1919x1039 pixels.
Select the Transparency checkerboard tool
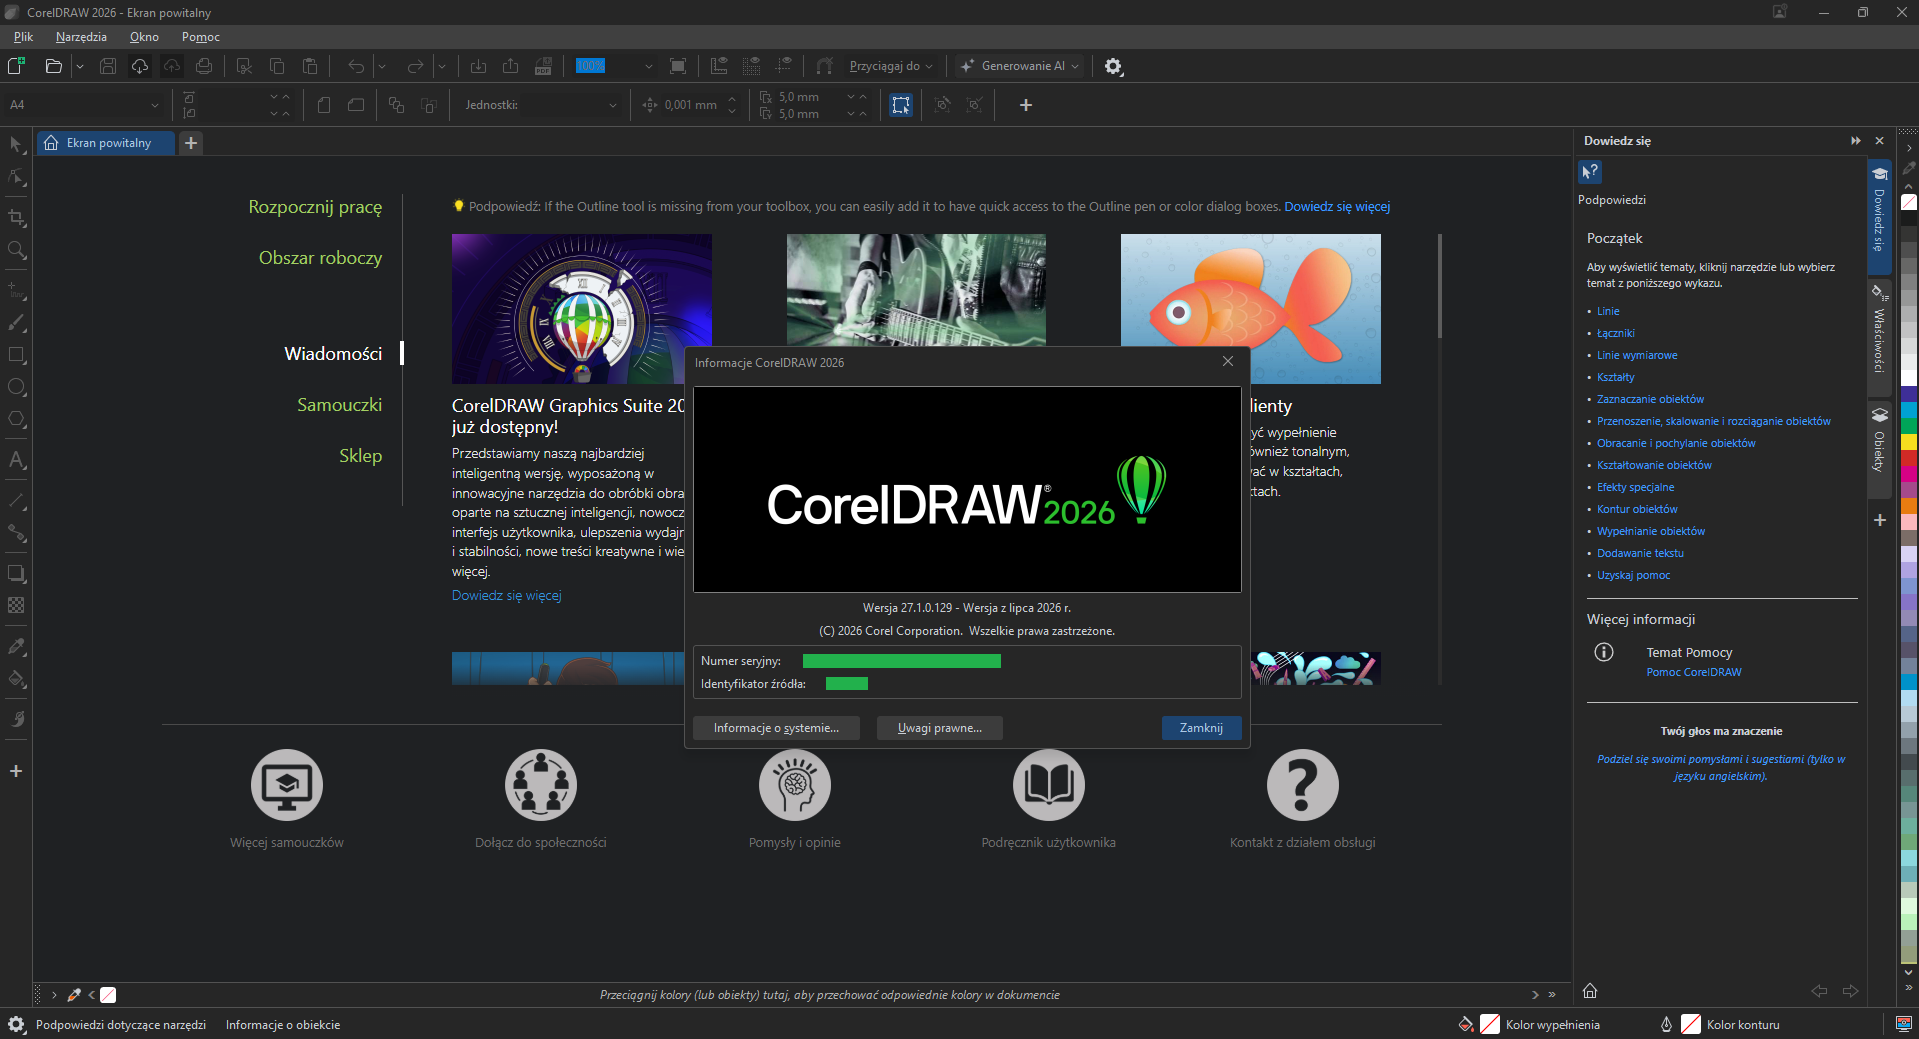pyautogui.click(x=16, y=605)
